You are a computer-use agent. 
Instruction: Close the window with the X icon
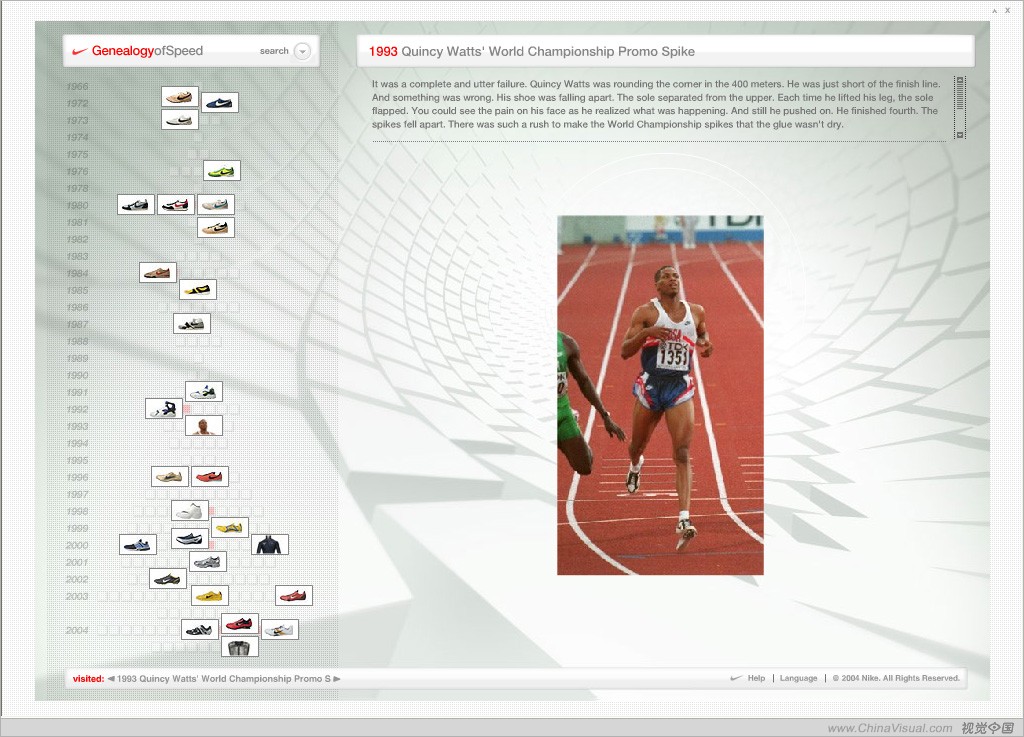pyautogui.click(x=1007, y=10)
